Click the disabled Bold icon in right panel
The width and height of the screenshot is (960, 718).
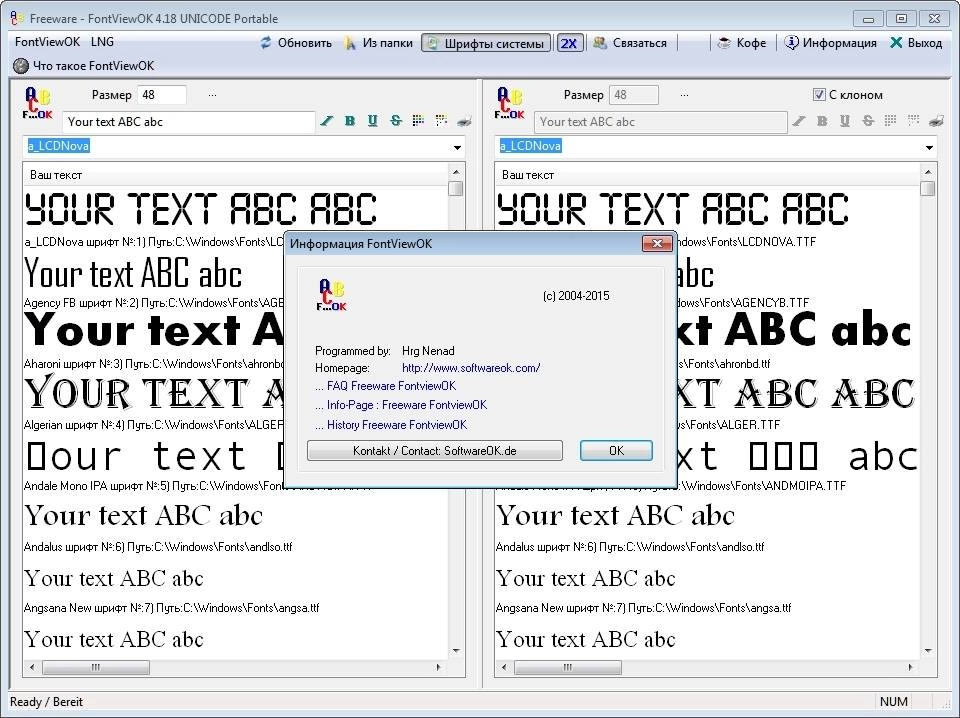click(822, 121)
